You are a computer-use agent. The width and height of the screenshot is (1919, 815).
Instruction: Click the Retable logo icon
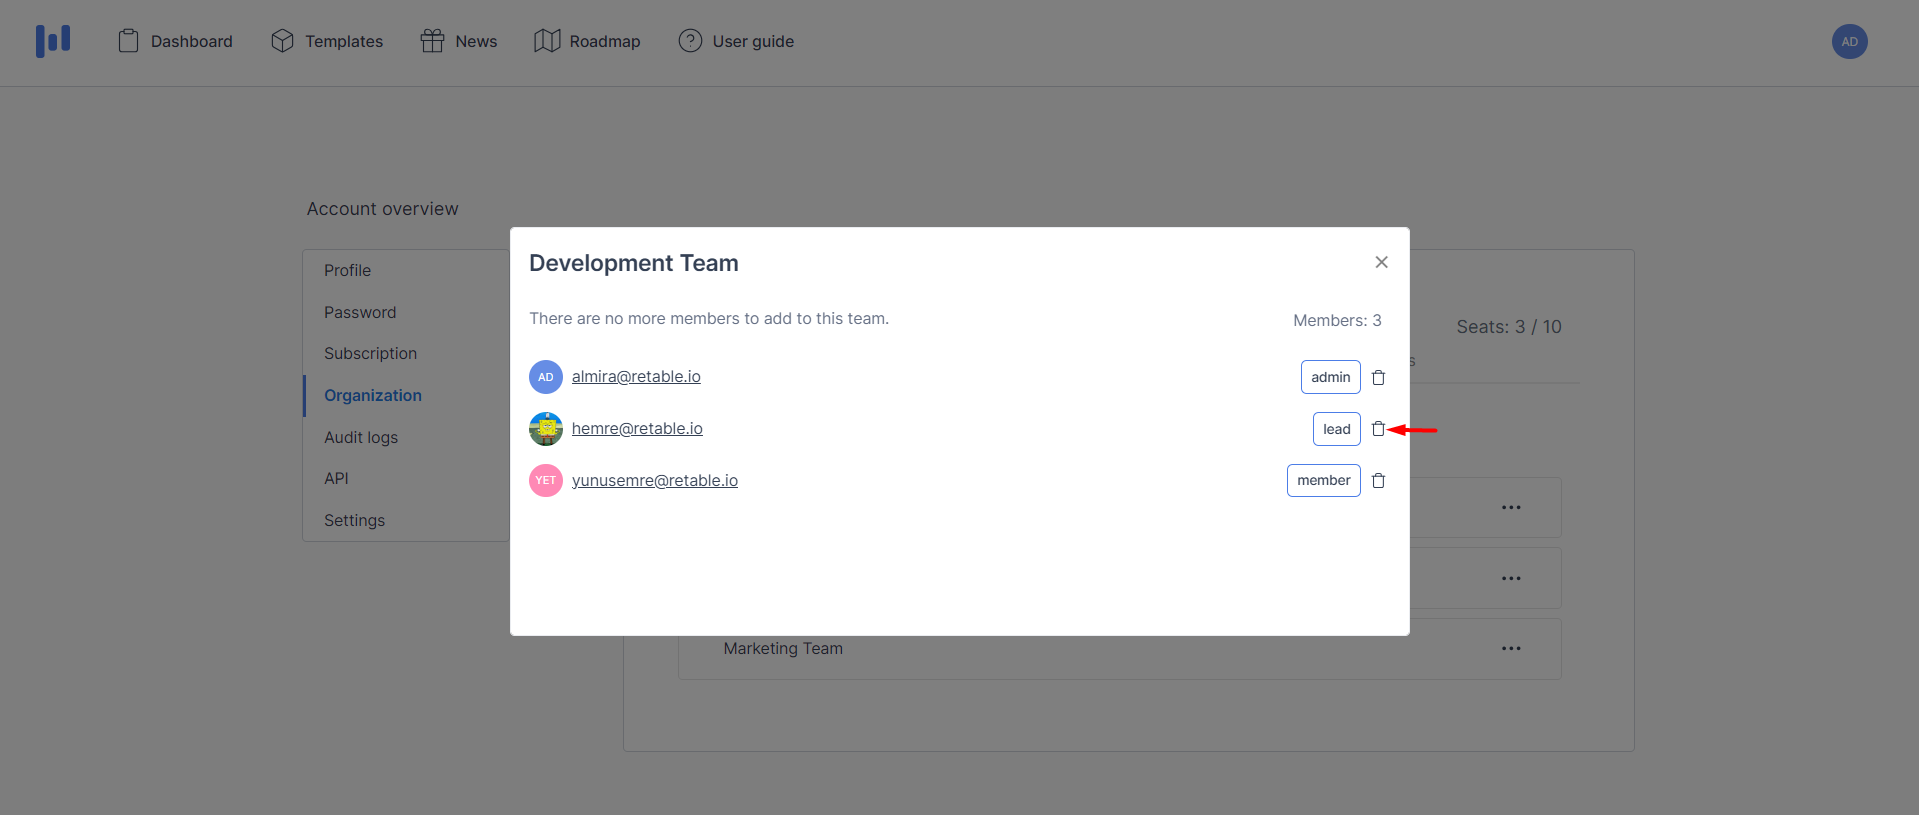point(53,41)
